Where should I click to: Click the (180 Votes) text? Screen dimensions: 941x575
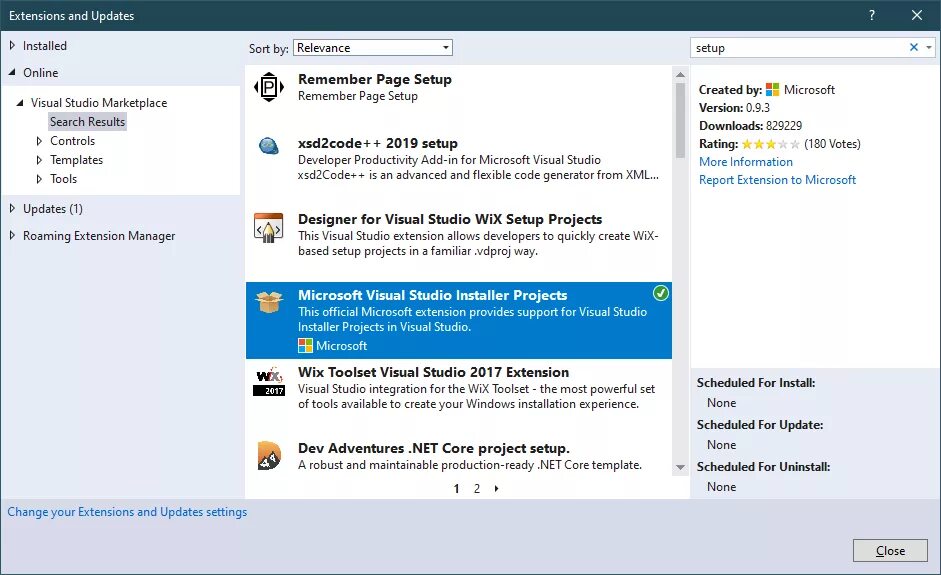click(x=832, y=144)
